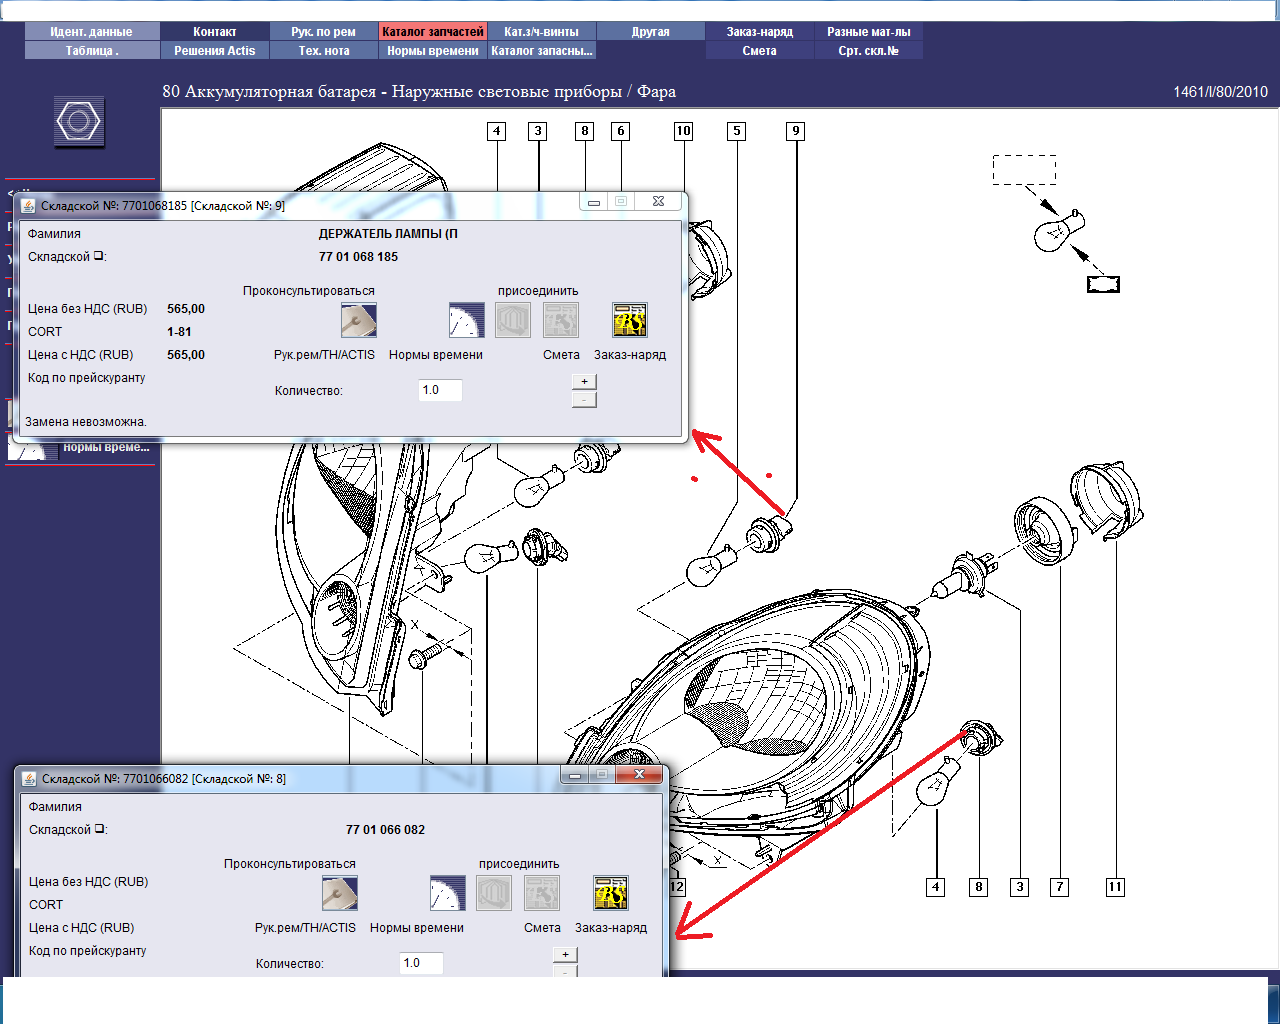Open the Таблица tab

pyautogui.click(x=92, y=51)
